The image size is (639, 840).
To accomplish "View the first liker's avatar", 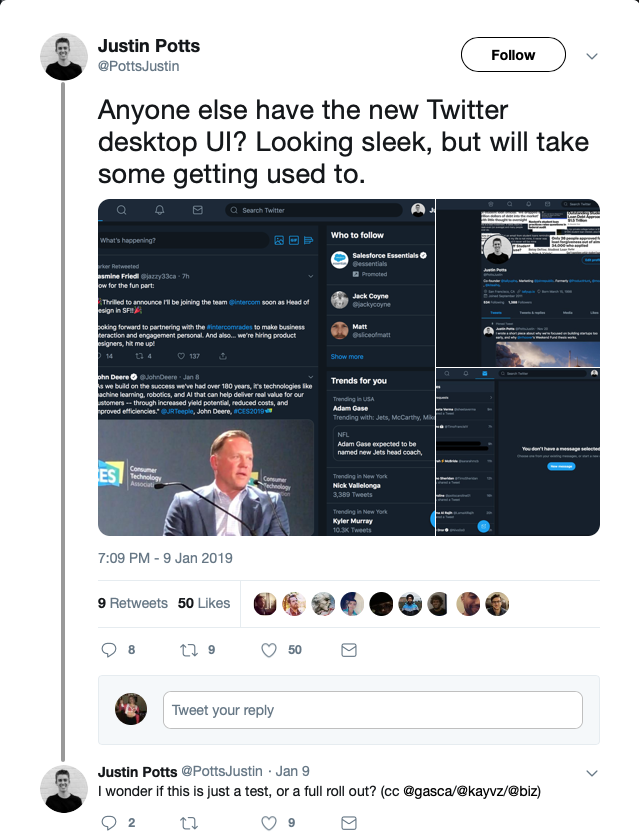I will (x=264, y=604).
